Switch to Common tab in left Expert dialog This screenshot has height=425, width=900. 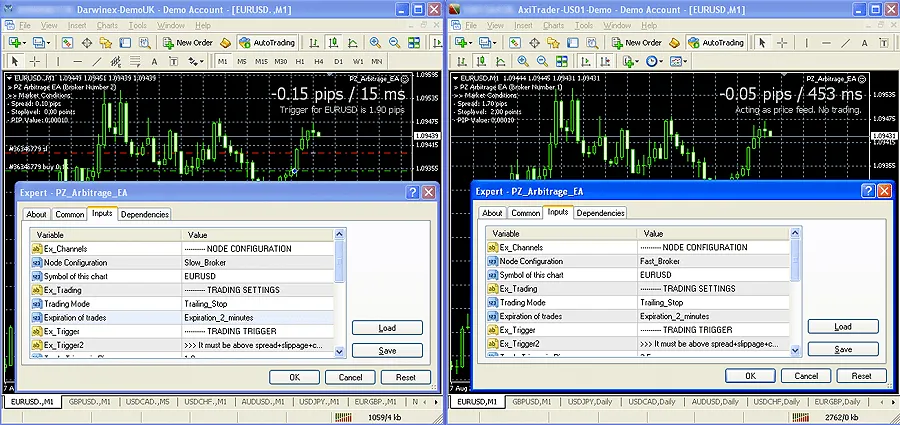[x=69, y=214]
